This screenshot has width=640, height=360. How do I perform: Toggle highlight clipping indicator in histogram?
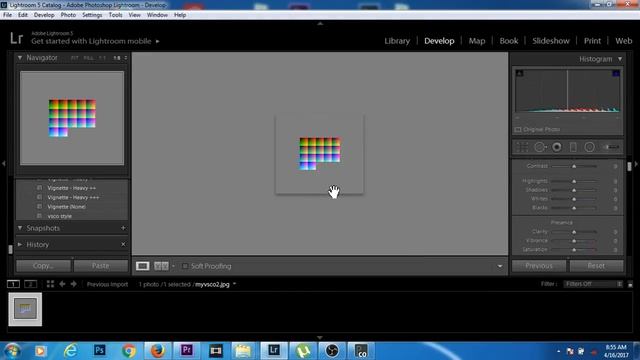tap(616, 73)
